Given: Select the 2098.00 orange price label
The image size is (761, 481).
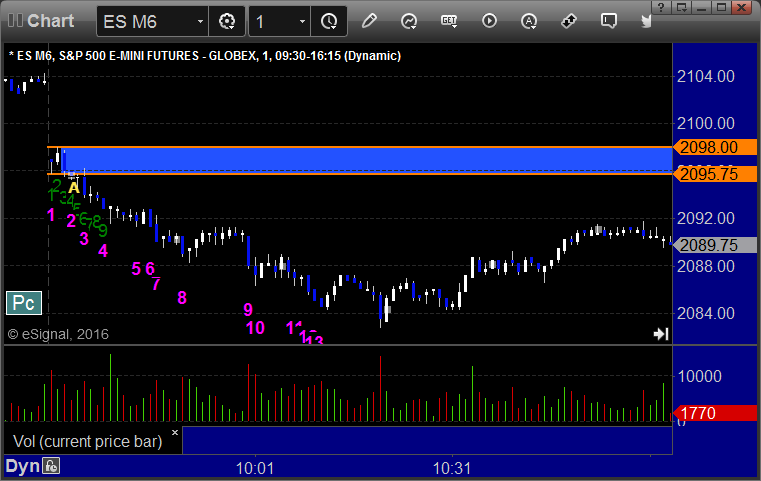Looking at the screenshot, I should point(715,147).
